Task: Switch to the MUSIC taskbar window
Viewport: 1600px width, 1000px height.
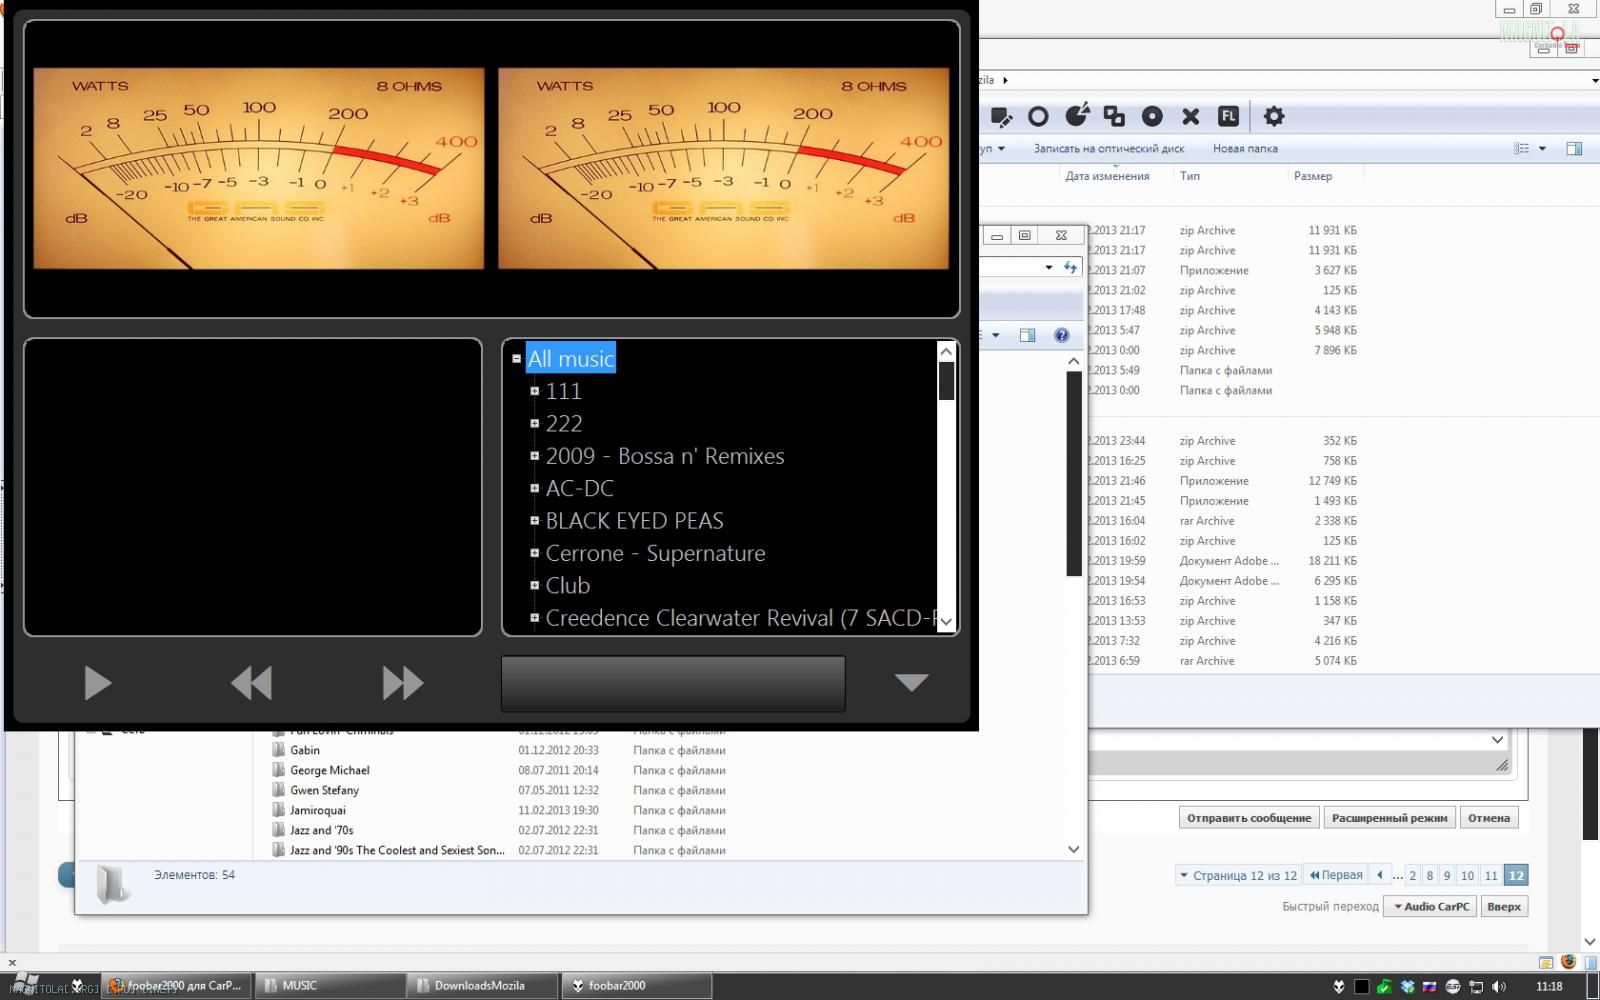Action: 330,985
